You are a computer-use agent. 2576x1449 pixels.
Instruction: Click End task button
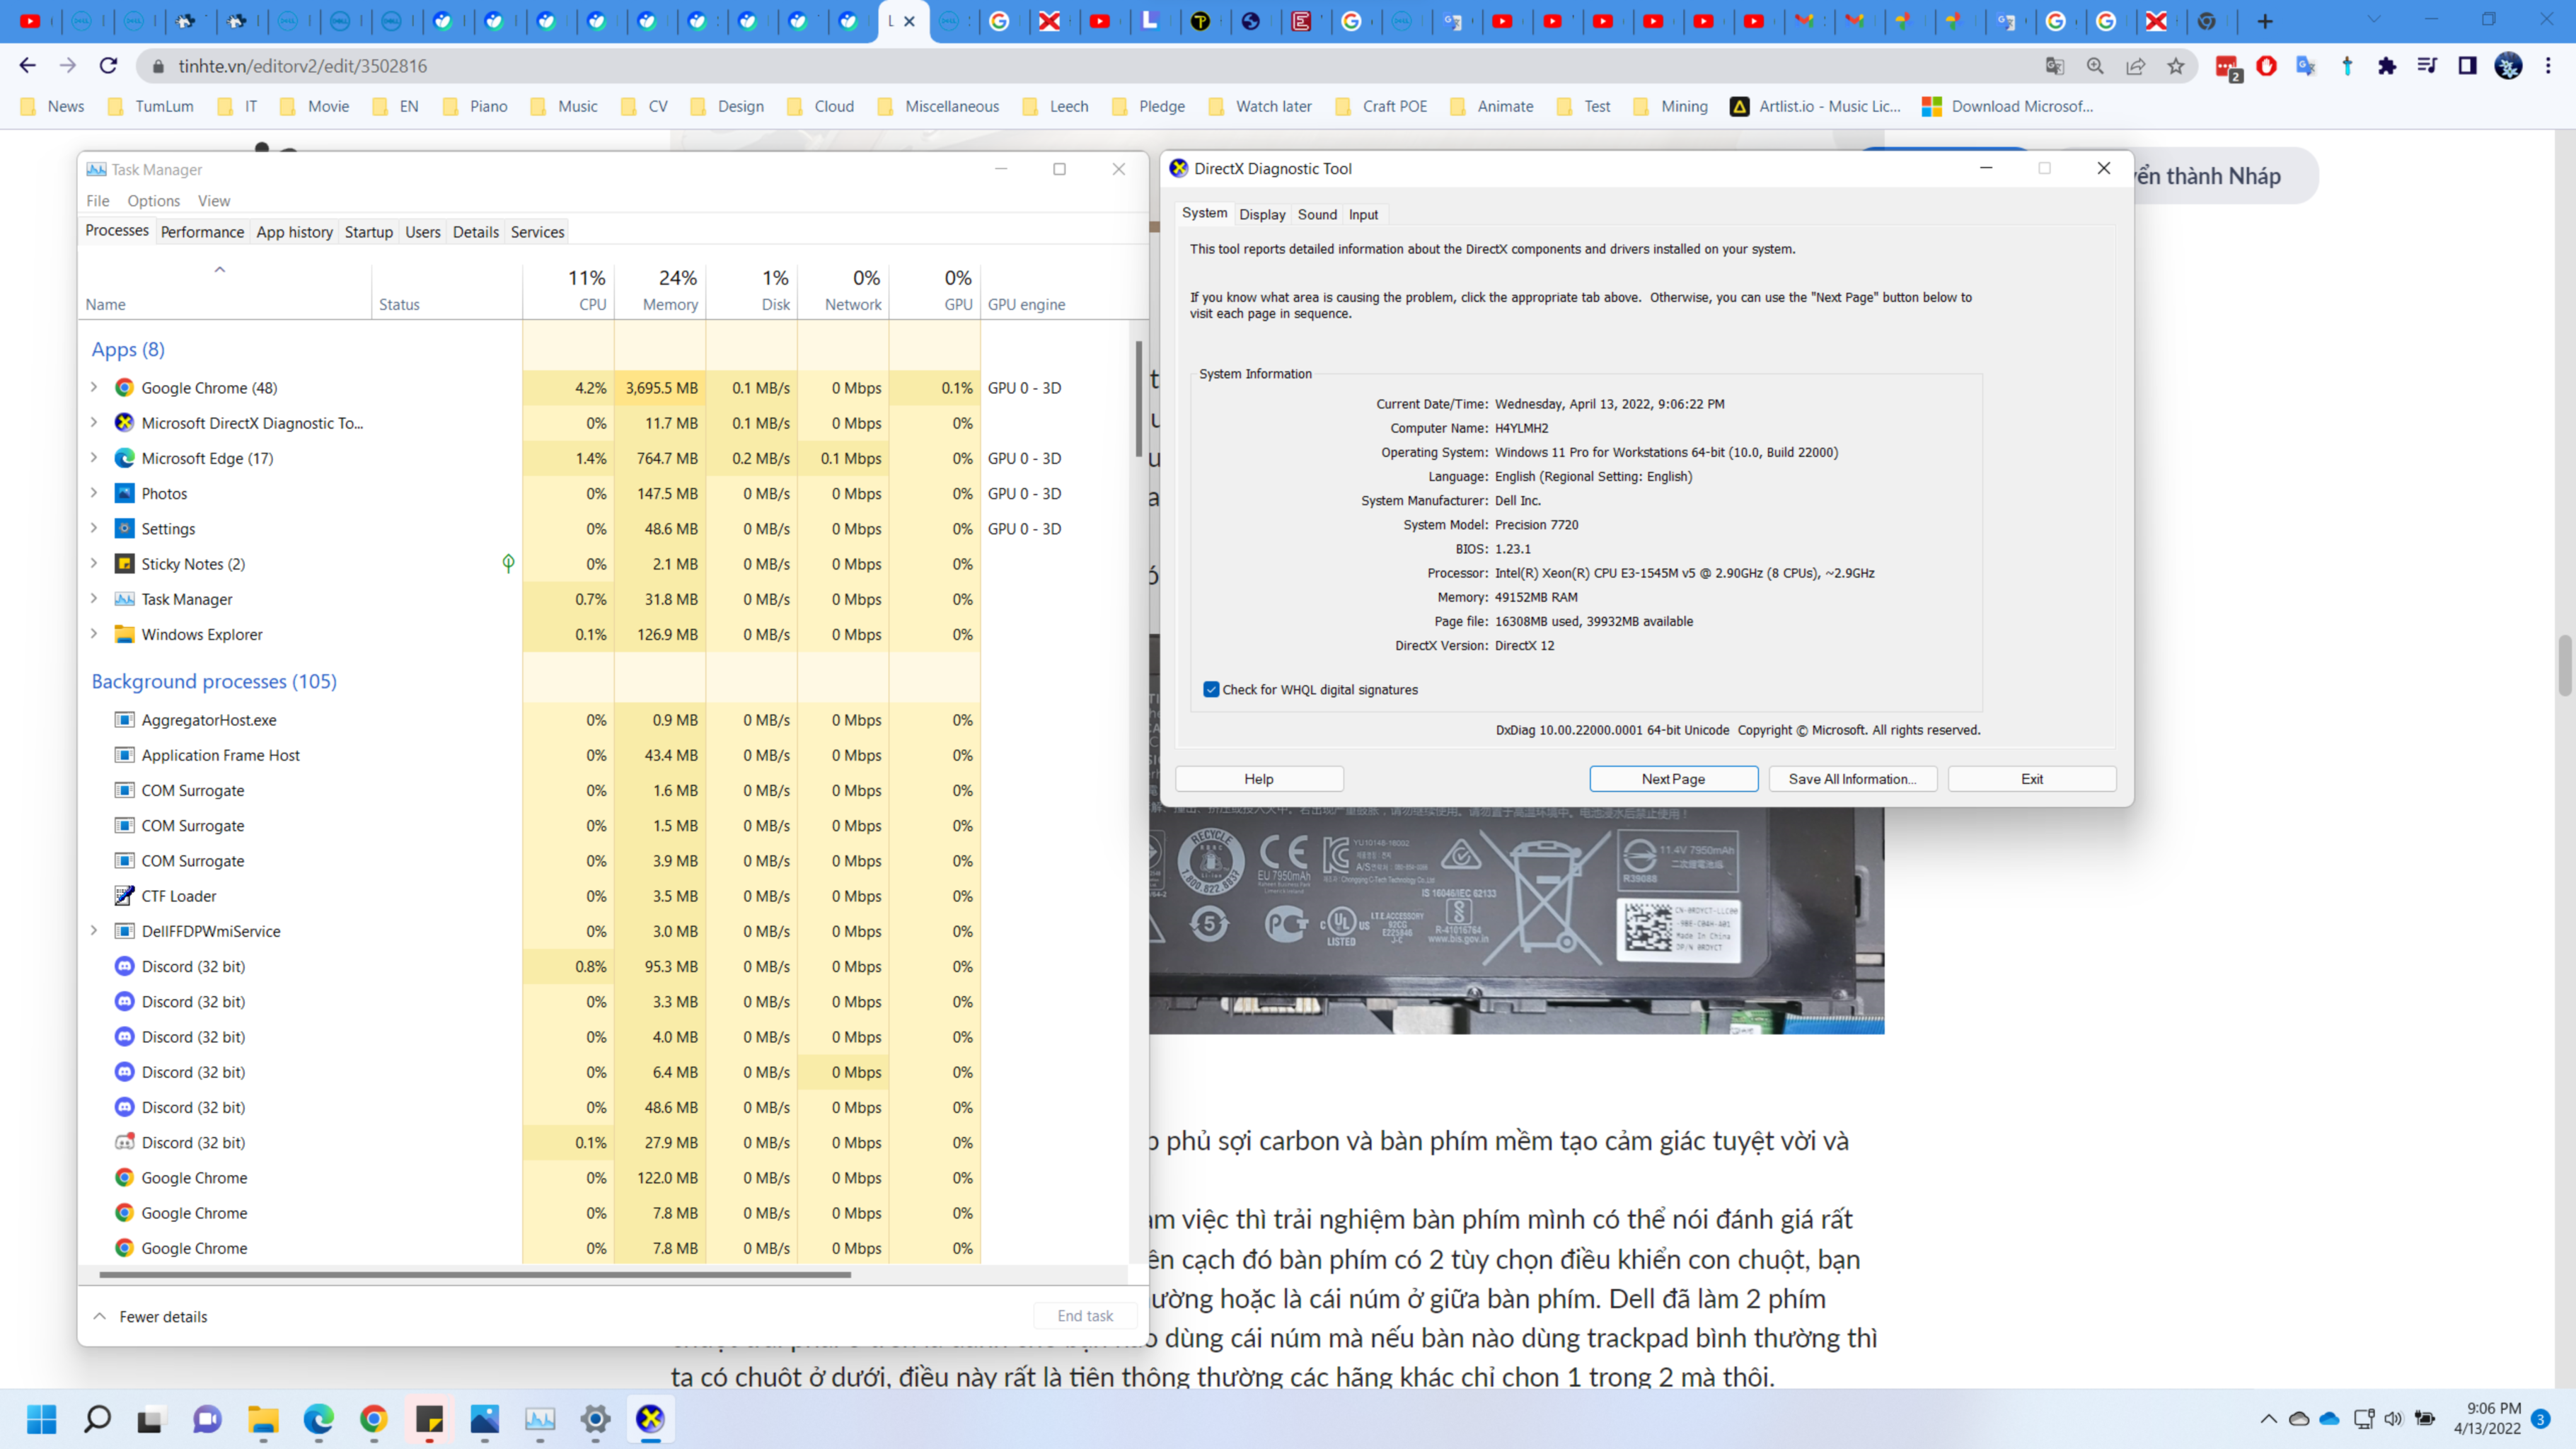tap(1085, 1316)
